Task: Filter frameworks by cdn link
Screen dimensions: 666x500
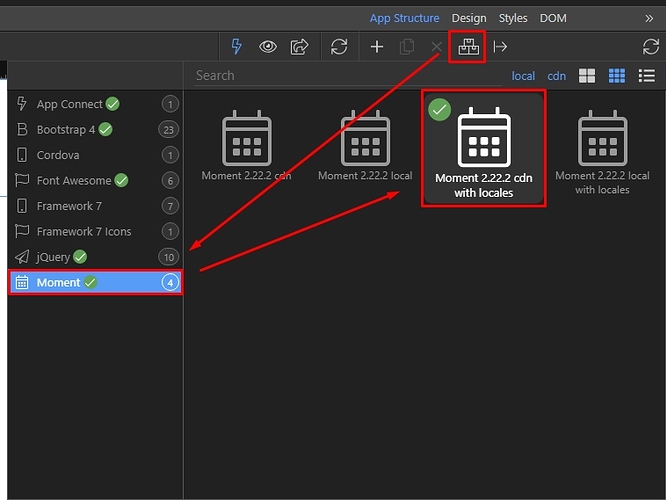Action: (x=556, y=76)
